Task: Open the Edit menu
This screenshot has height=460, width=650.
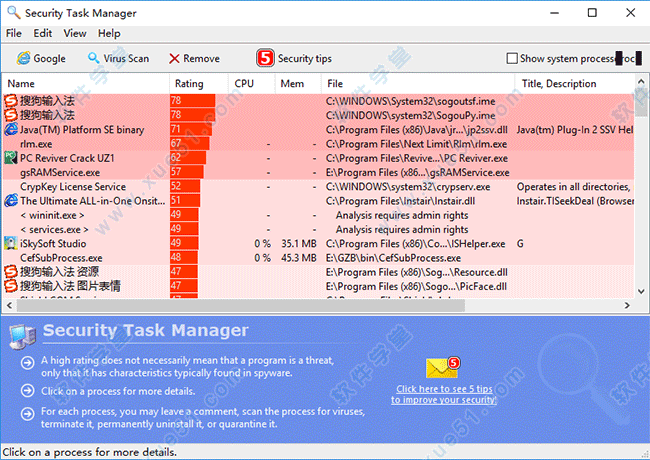Action: click(x=42, y=33)
